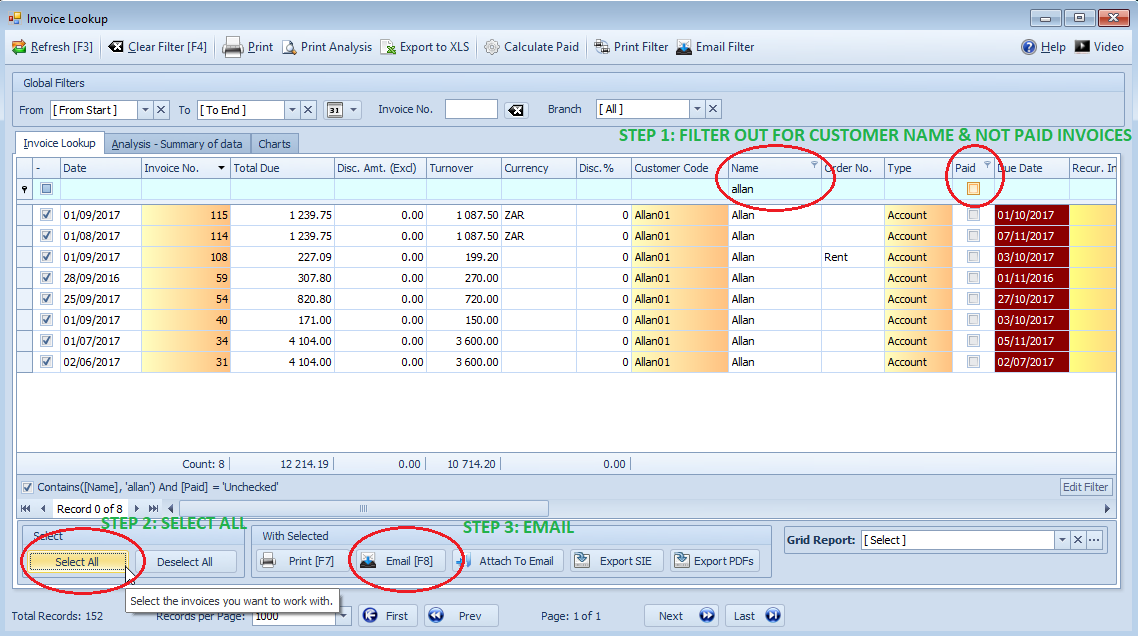Image resolution: width=1141 pixels, height=636 pixels.
Task: Click the Email Filter toolbar icon
Action: click(684, 47)
